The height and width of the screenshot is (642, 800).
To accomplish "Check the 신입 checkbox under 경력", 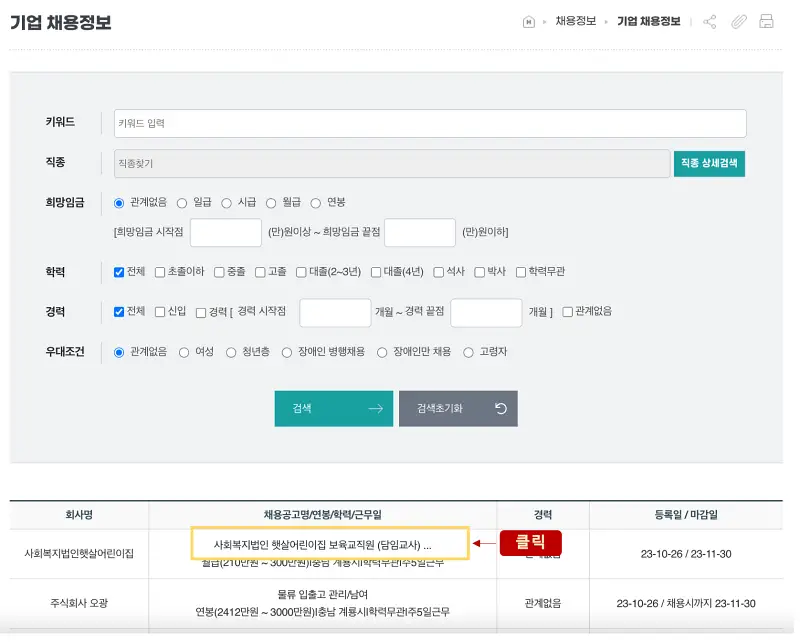I will 160,311.
